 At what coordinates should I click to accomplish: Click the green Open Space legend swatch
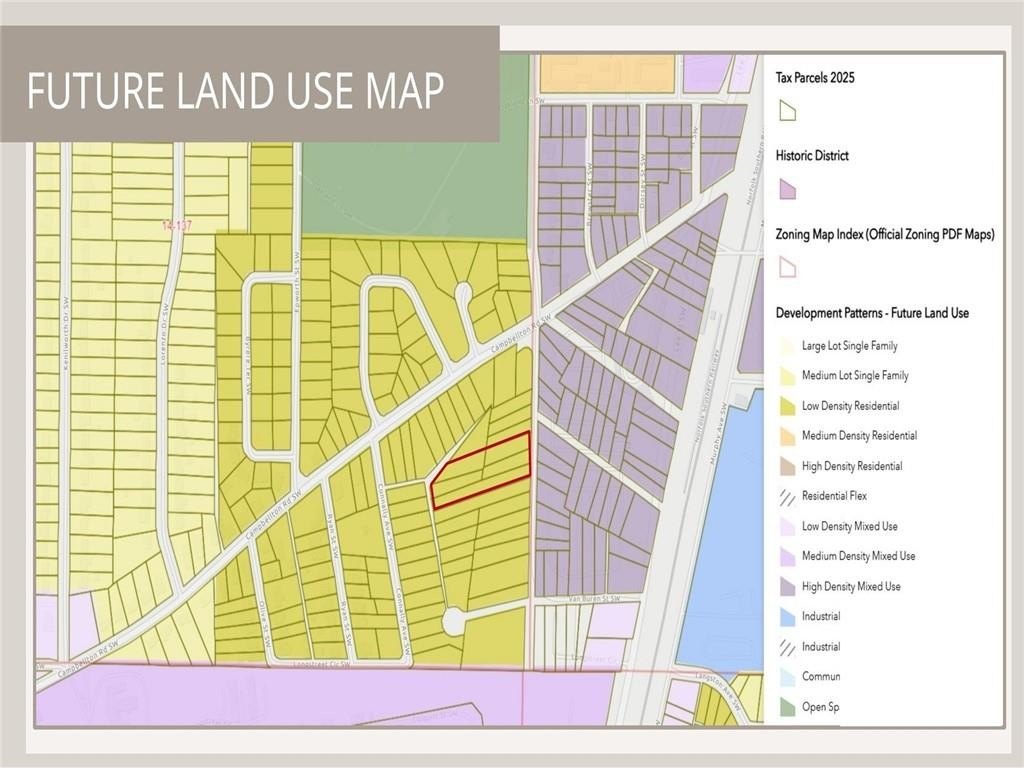(788, 707)
